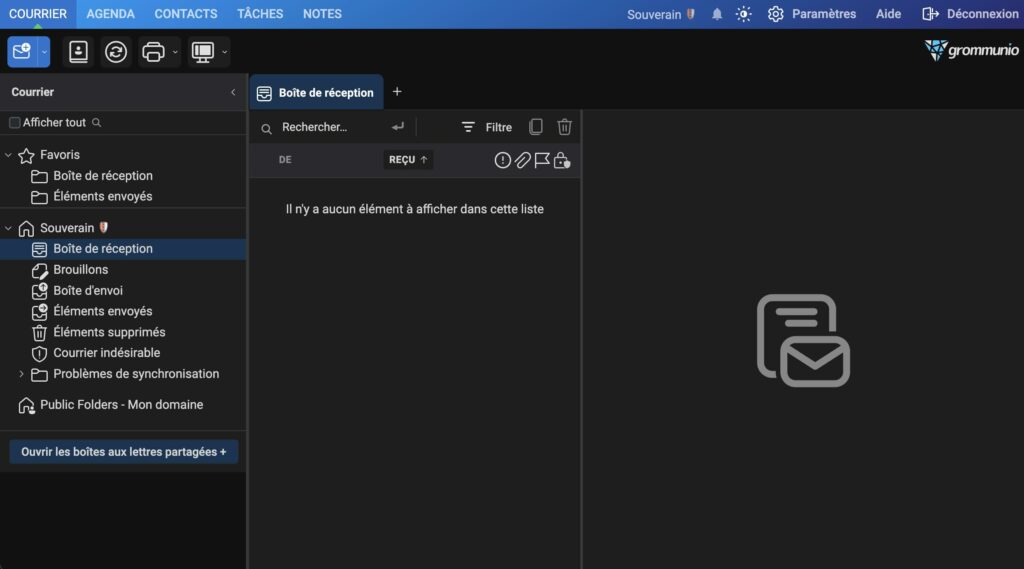Click the monitor view layout icon
This screenshot has width=1024, height=569.
pos(202,52)
